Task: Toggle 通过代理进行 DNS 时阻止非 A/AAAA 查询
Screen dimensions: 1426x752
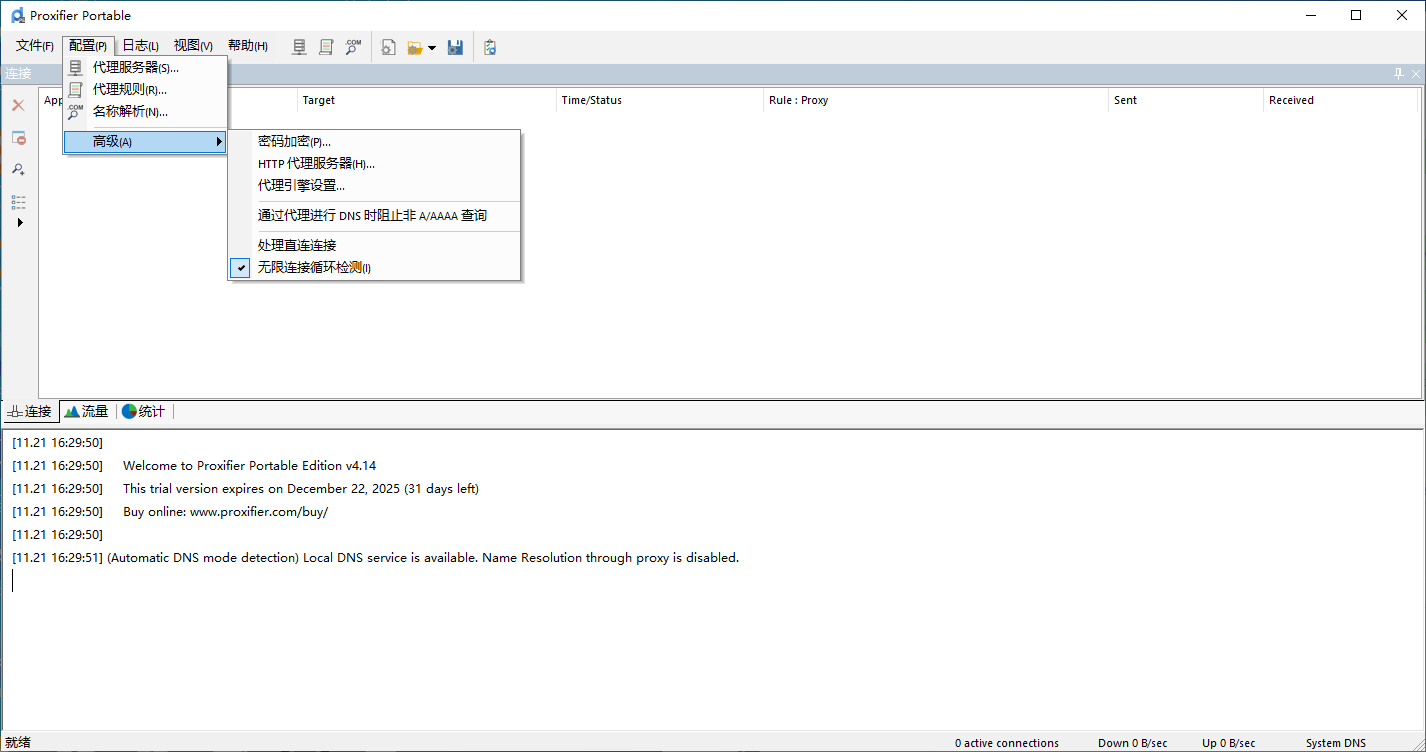Action: click(372, 215)
